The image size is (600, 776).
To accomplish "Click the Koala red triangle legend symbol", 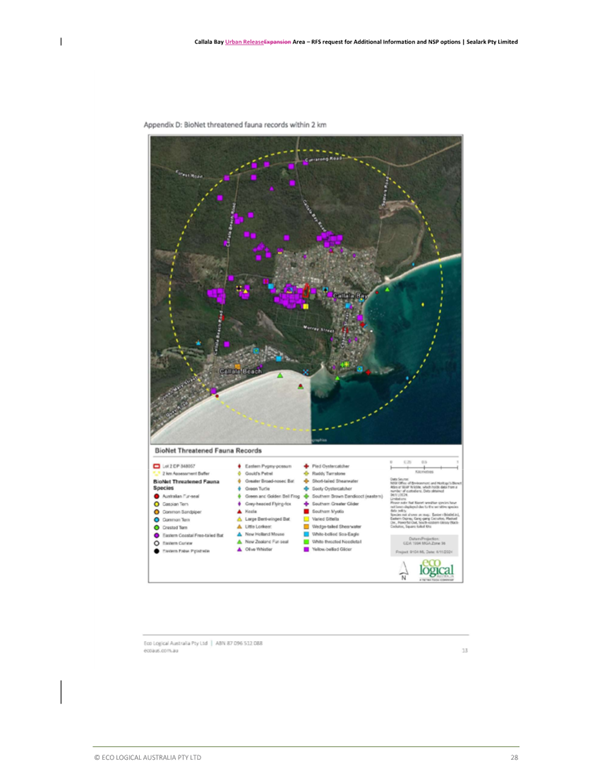I will [240, 512].
